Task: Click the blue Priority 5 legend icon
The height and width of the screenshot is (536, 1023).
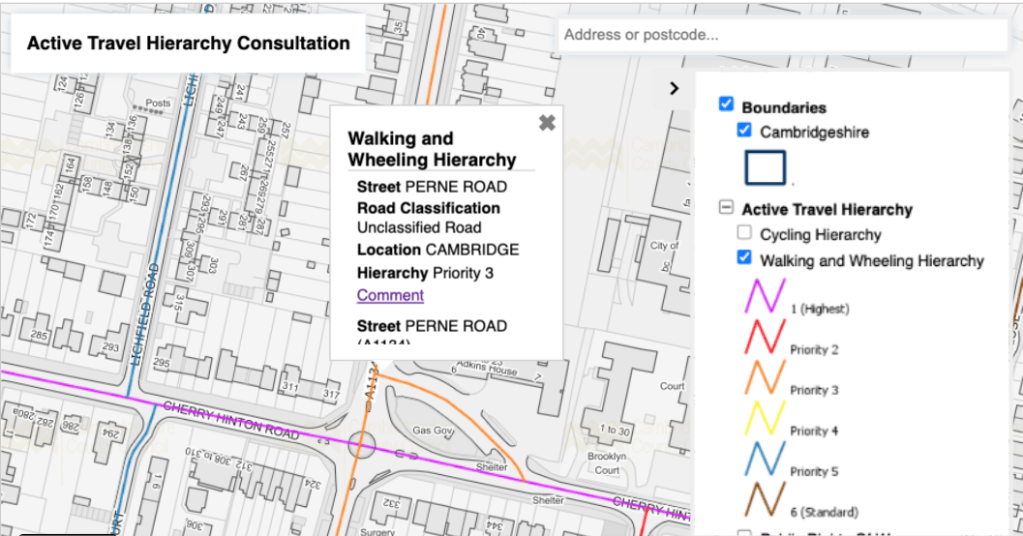Action: point(764,459)
